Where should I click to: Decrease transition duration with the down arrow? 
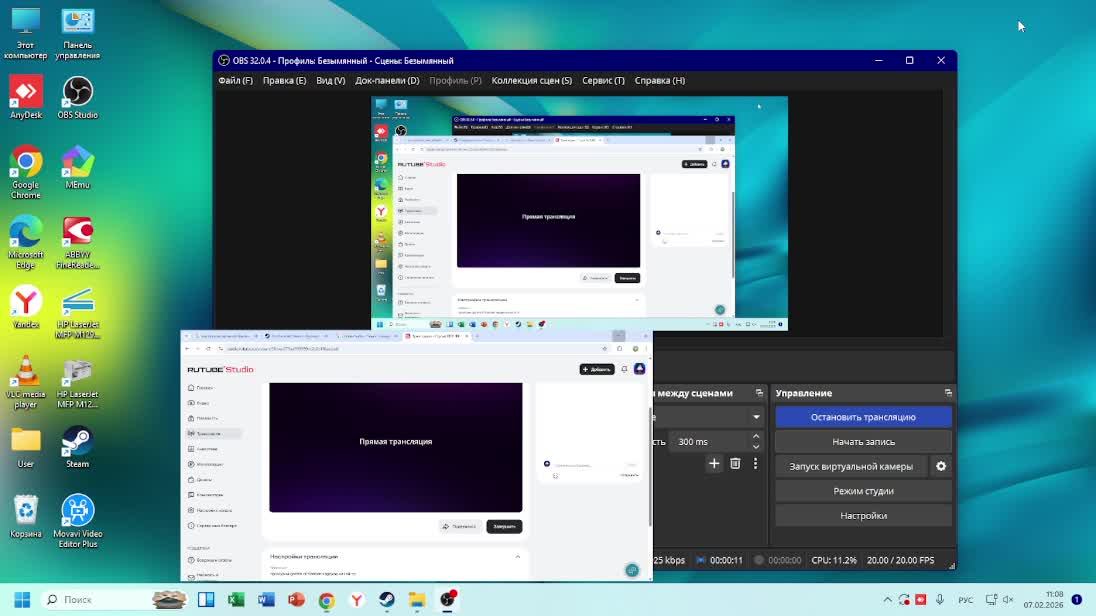click(x=756, y=447)
